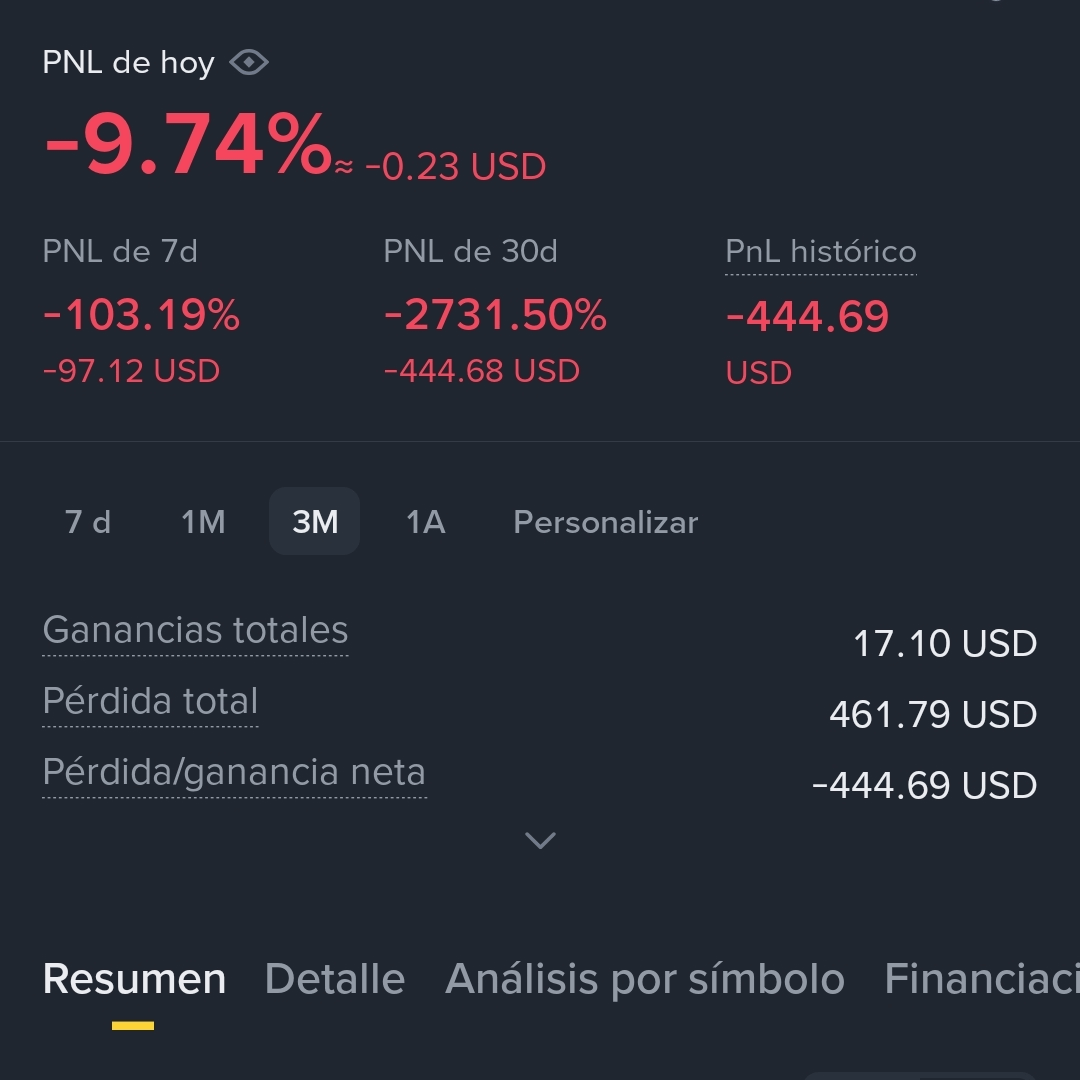Open the Análisis por símbolo tab
The height and width of the screenshot is (1080, 1080).
(645, 979)
